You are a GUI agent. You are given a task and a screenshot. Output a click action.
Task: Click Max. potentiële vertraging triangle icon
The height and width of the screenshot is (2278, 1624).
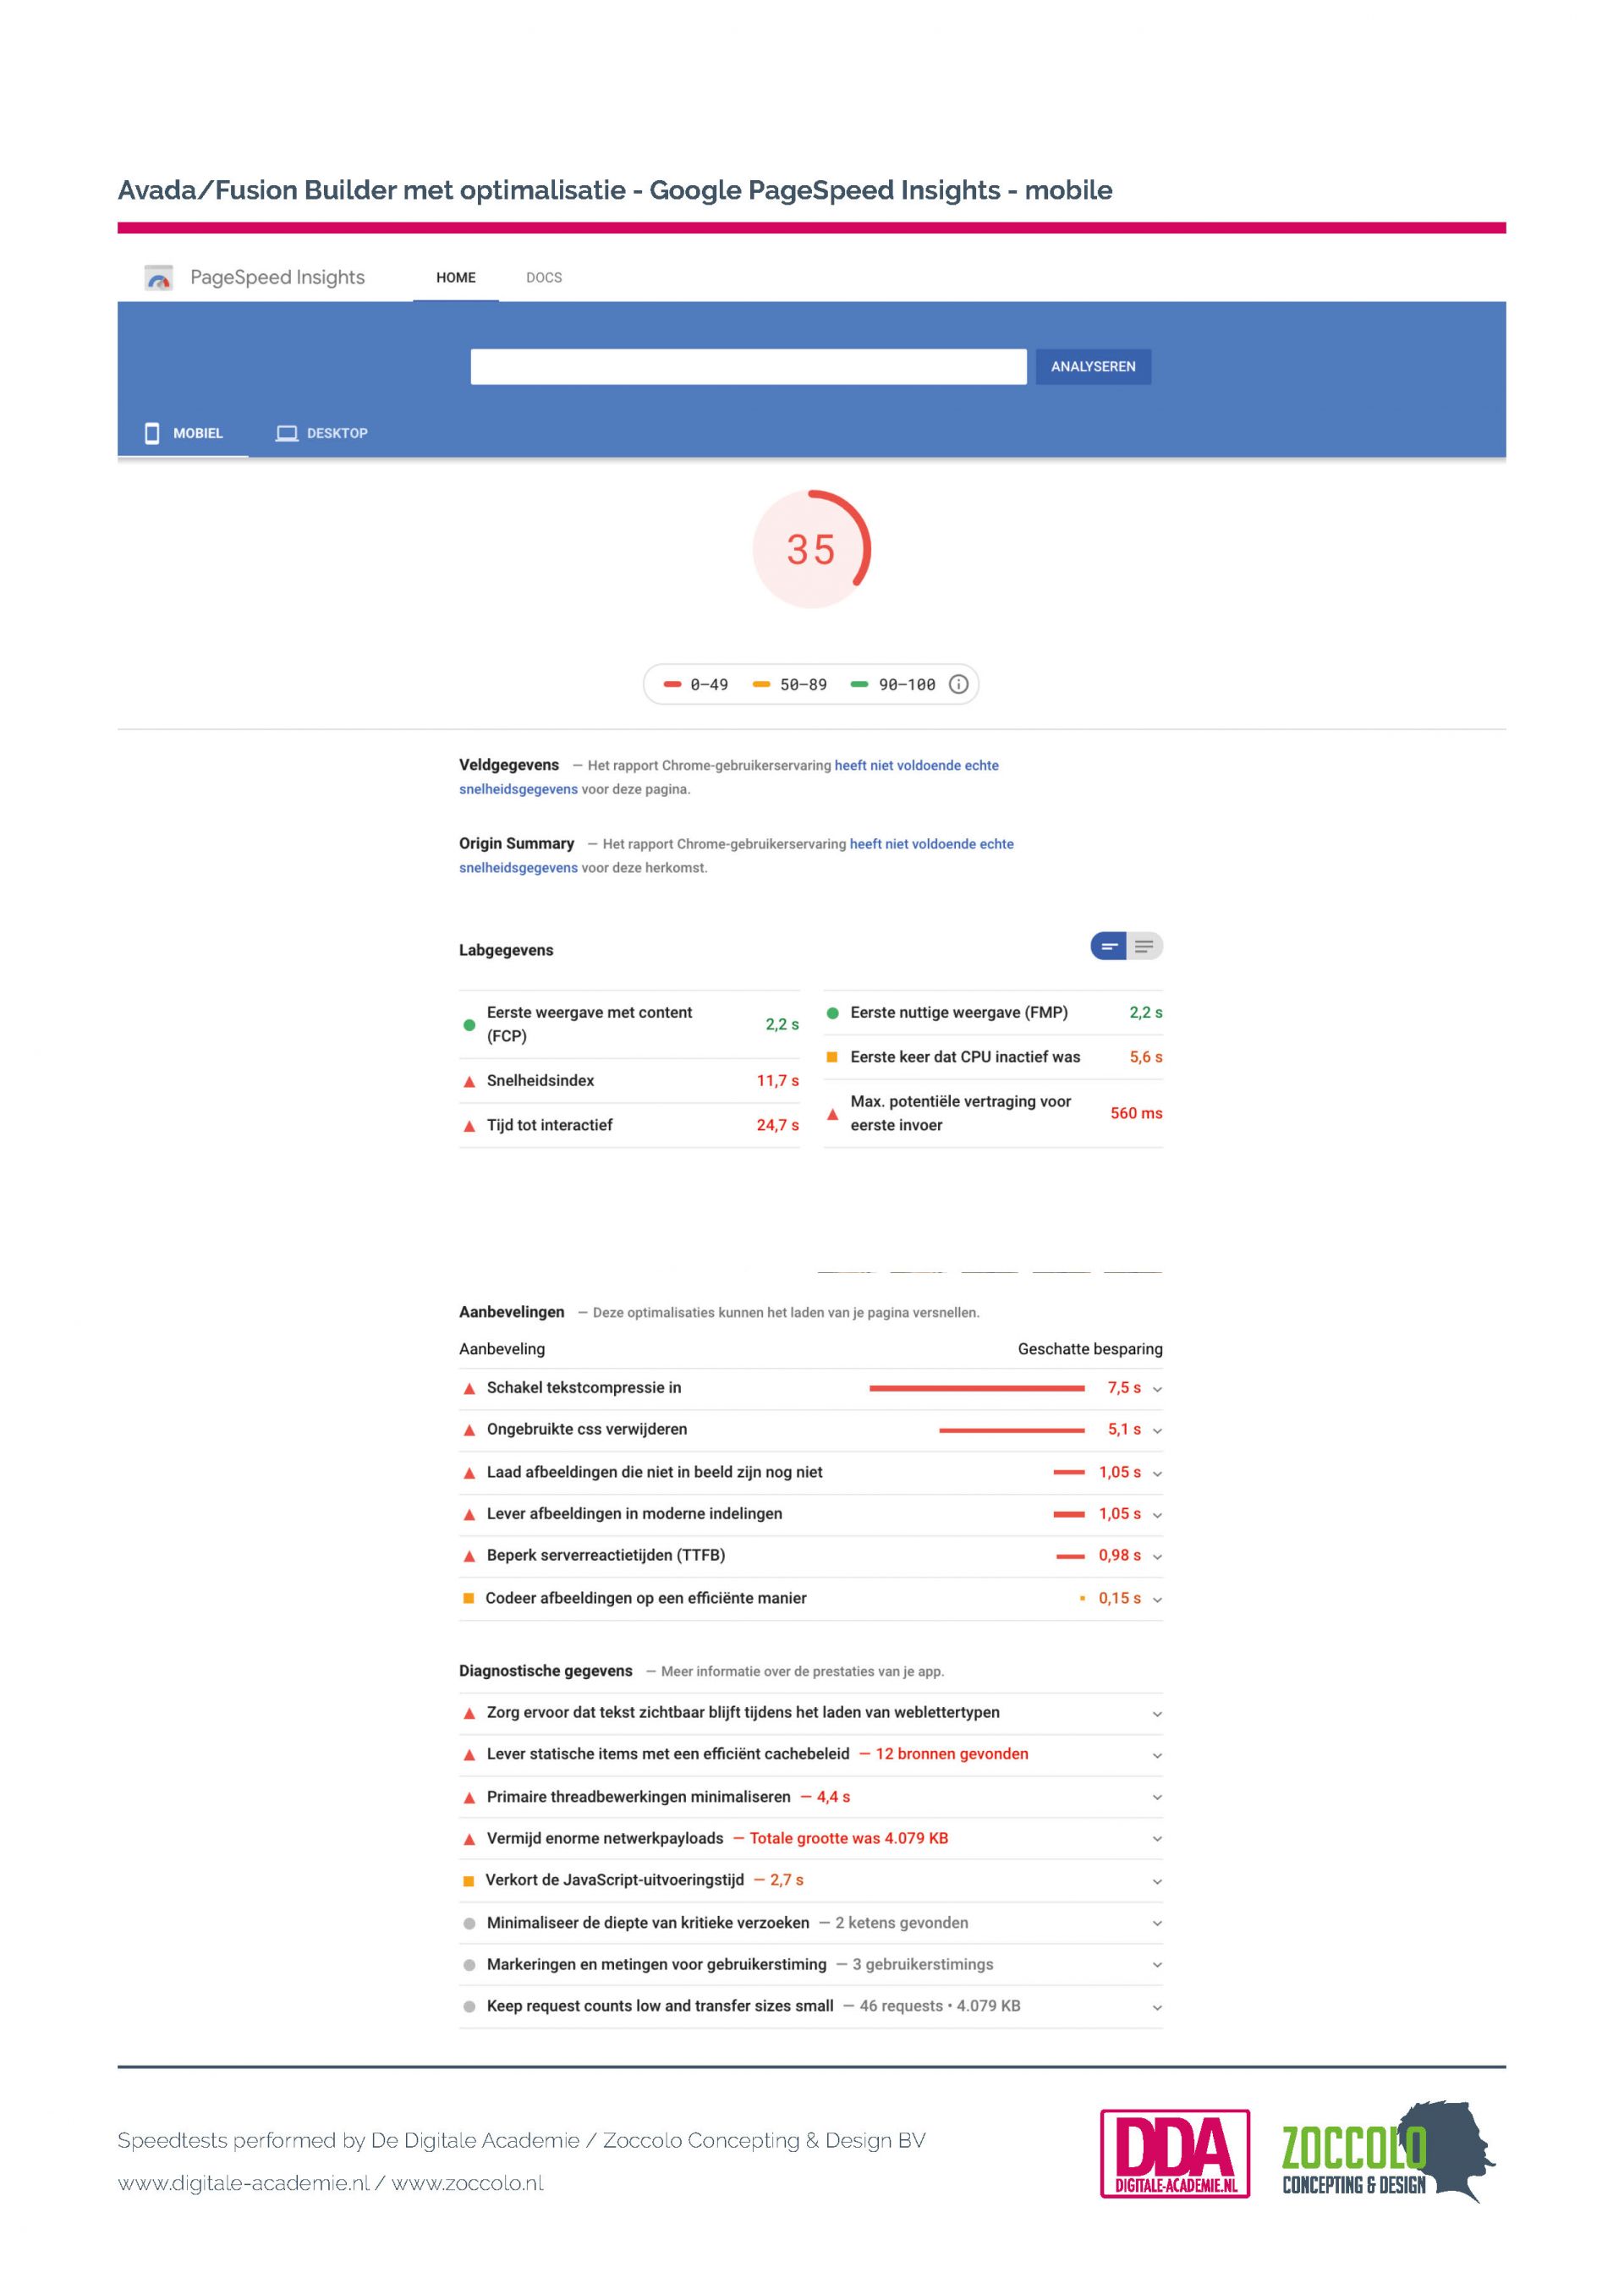tap(832, 1113)
